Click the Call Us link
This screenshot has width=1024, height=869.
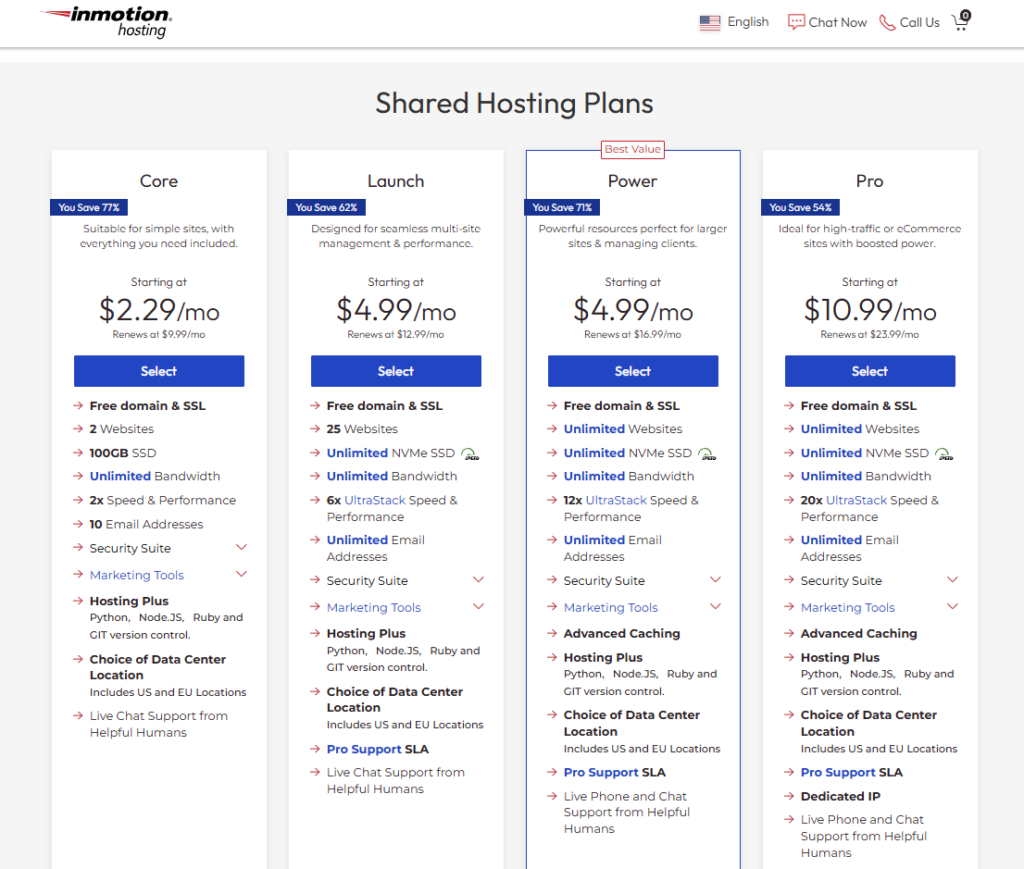pos(909,22)
